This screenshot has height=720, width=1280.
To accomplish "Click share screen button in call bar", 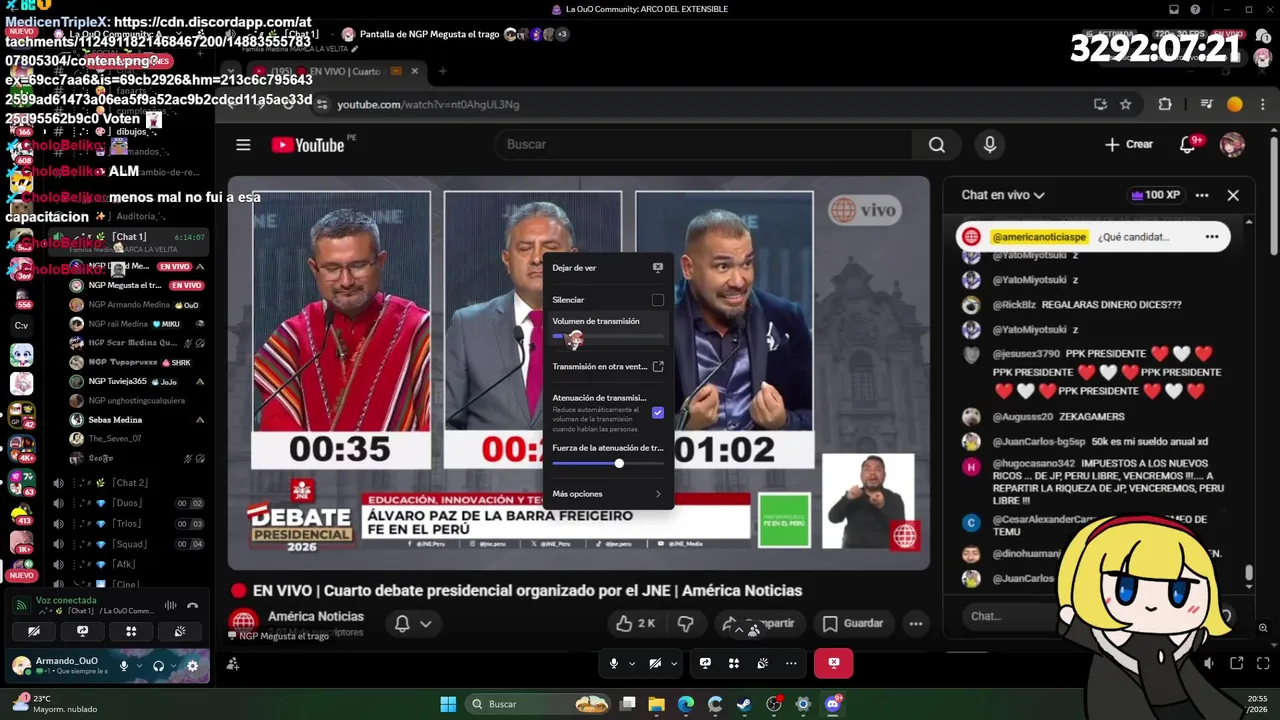I will click(705, 663).
